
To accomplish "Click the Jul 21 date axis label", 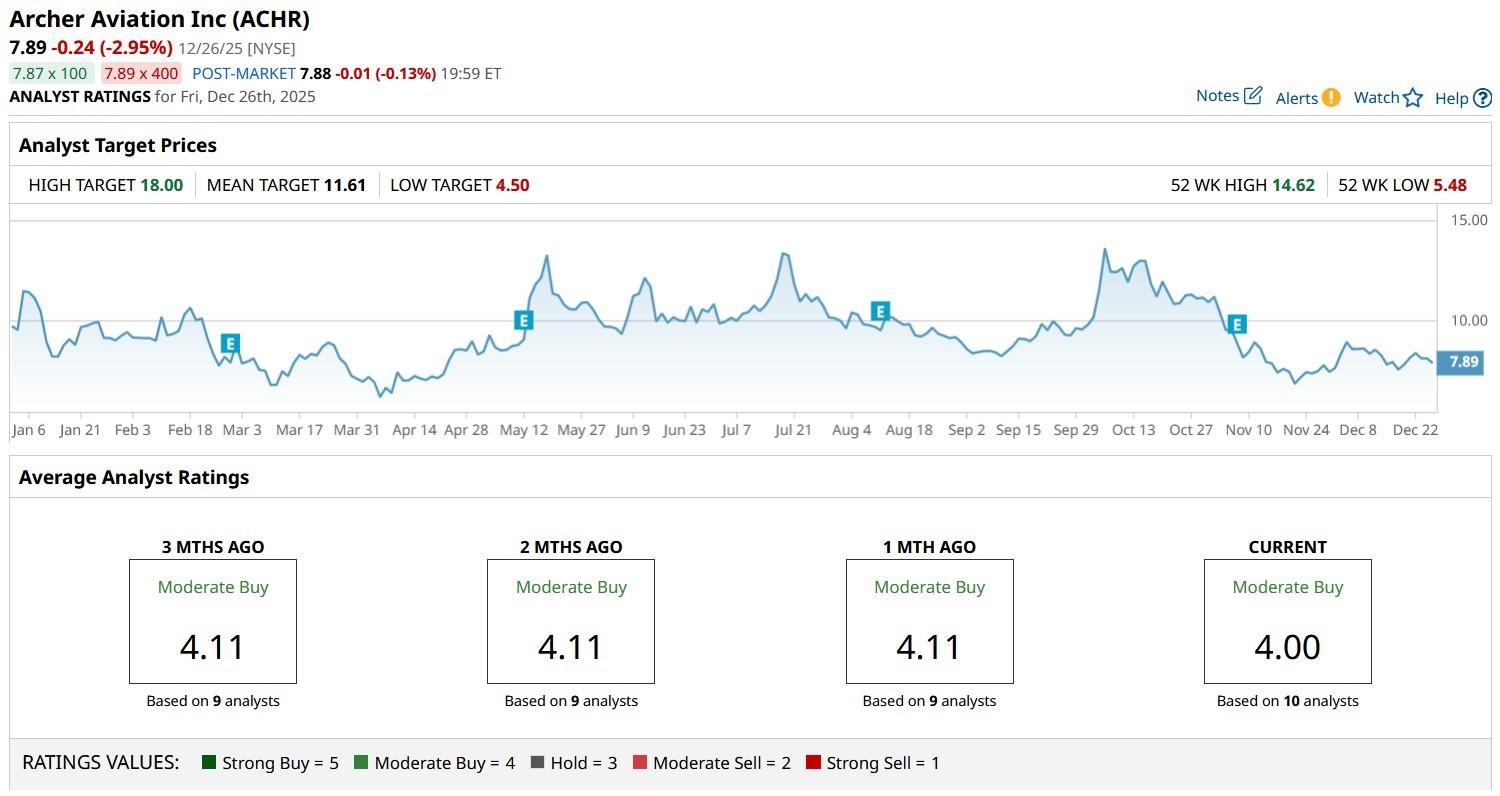I will (x=793, y=430).
